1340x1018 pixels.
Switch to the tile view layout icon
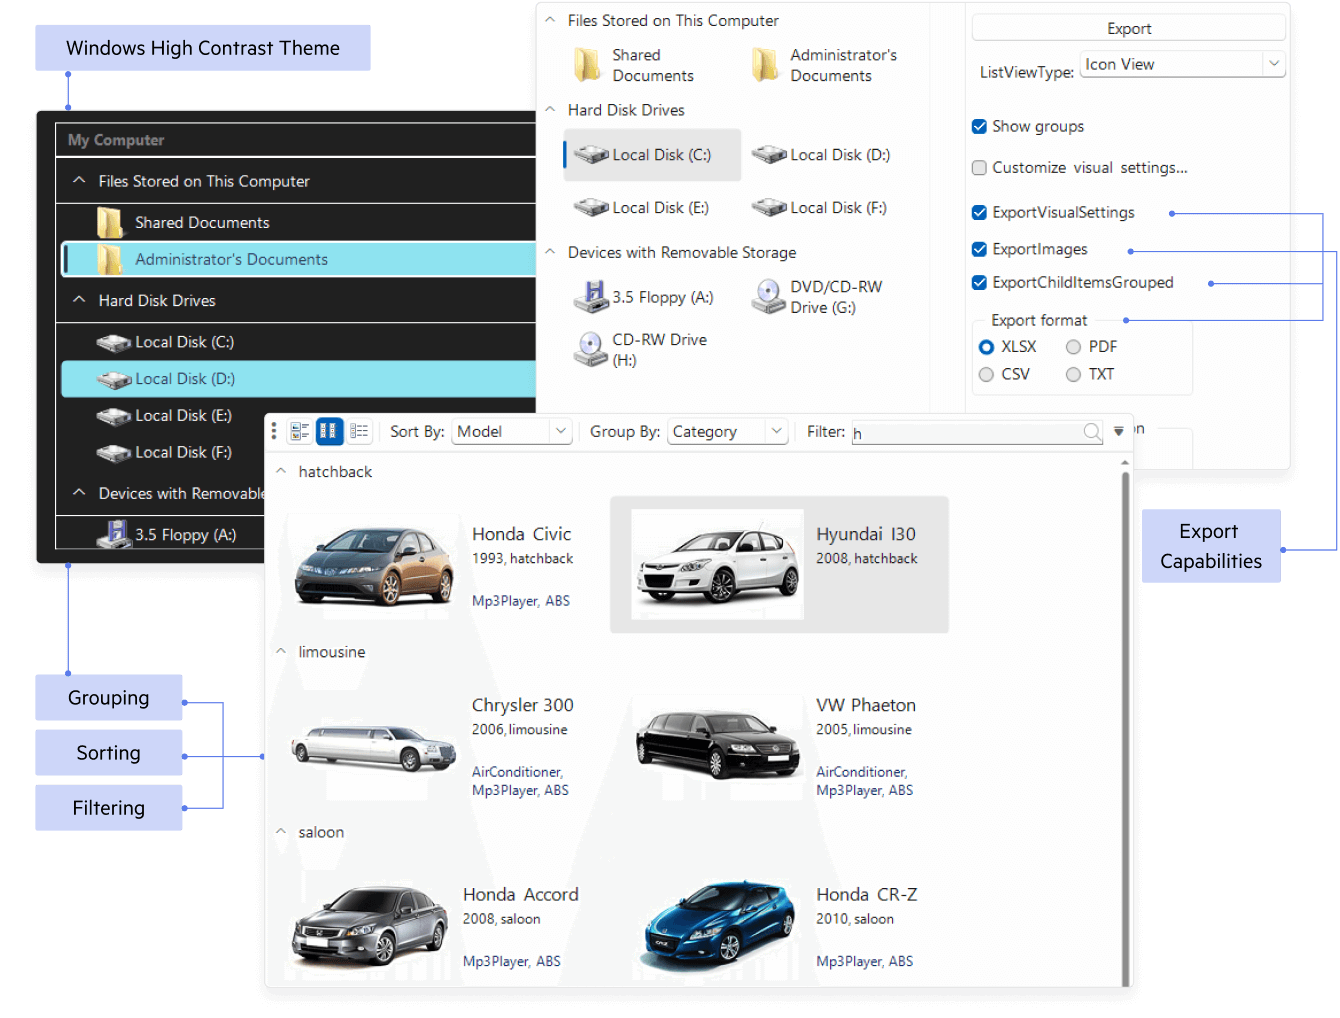[x=329, y=431]
